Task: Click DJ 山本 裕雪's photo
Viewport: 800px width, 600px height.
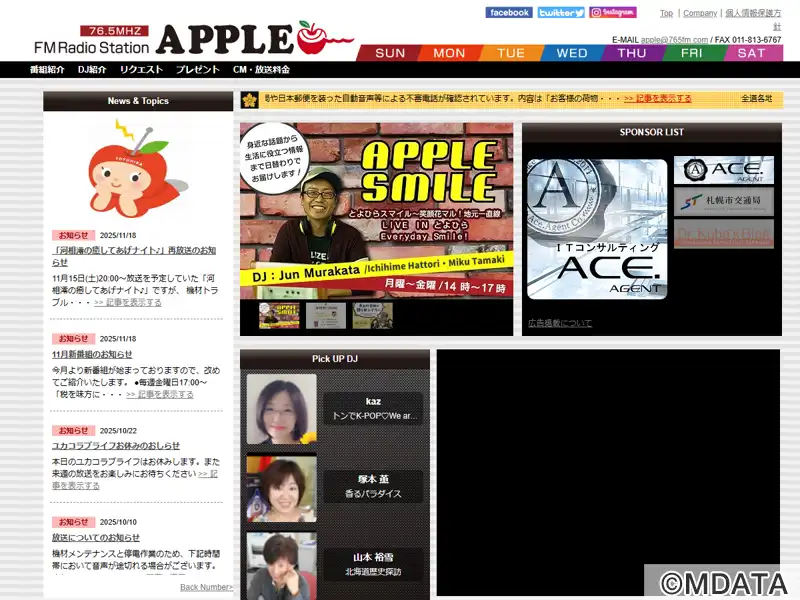Action: click(x=282, y=566)
